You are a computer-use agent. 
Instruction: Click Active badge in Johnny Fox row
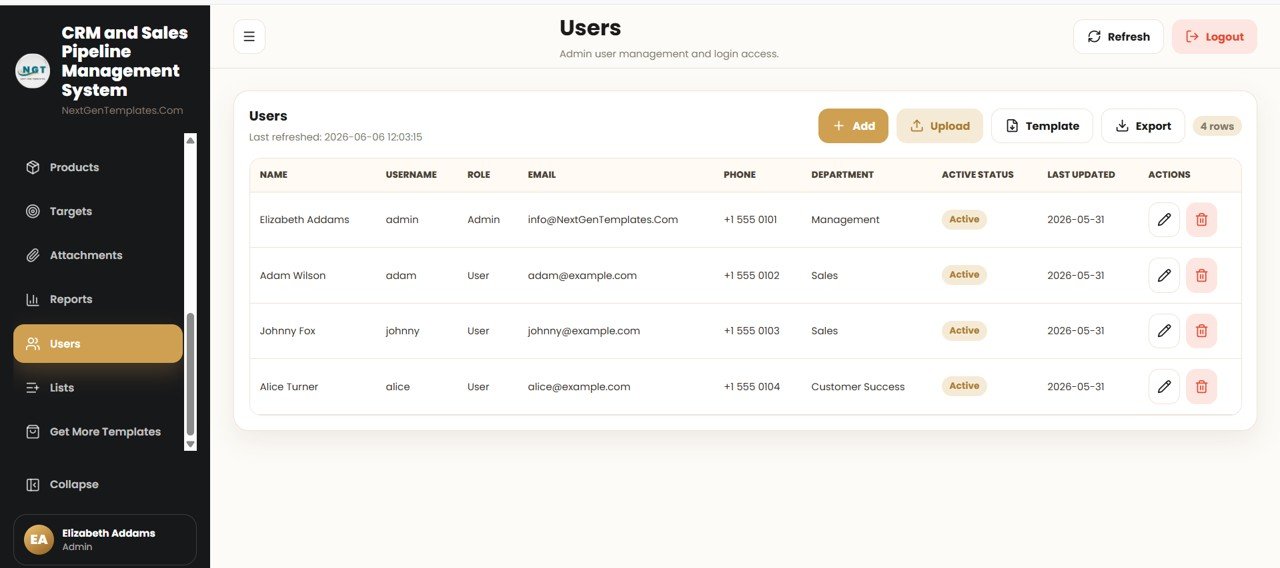point(964,330)
